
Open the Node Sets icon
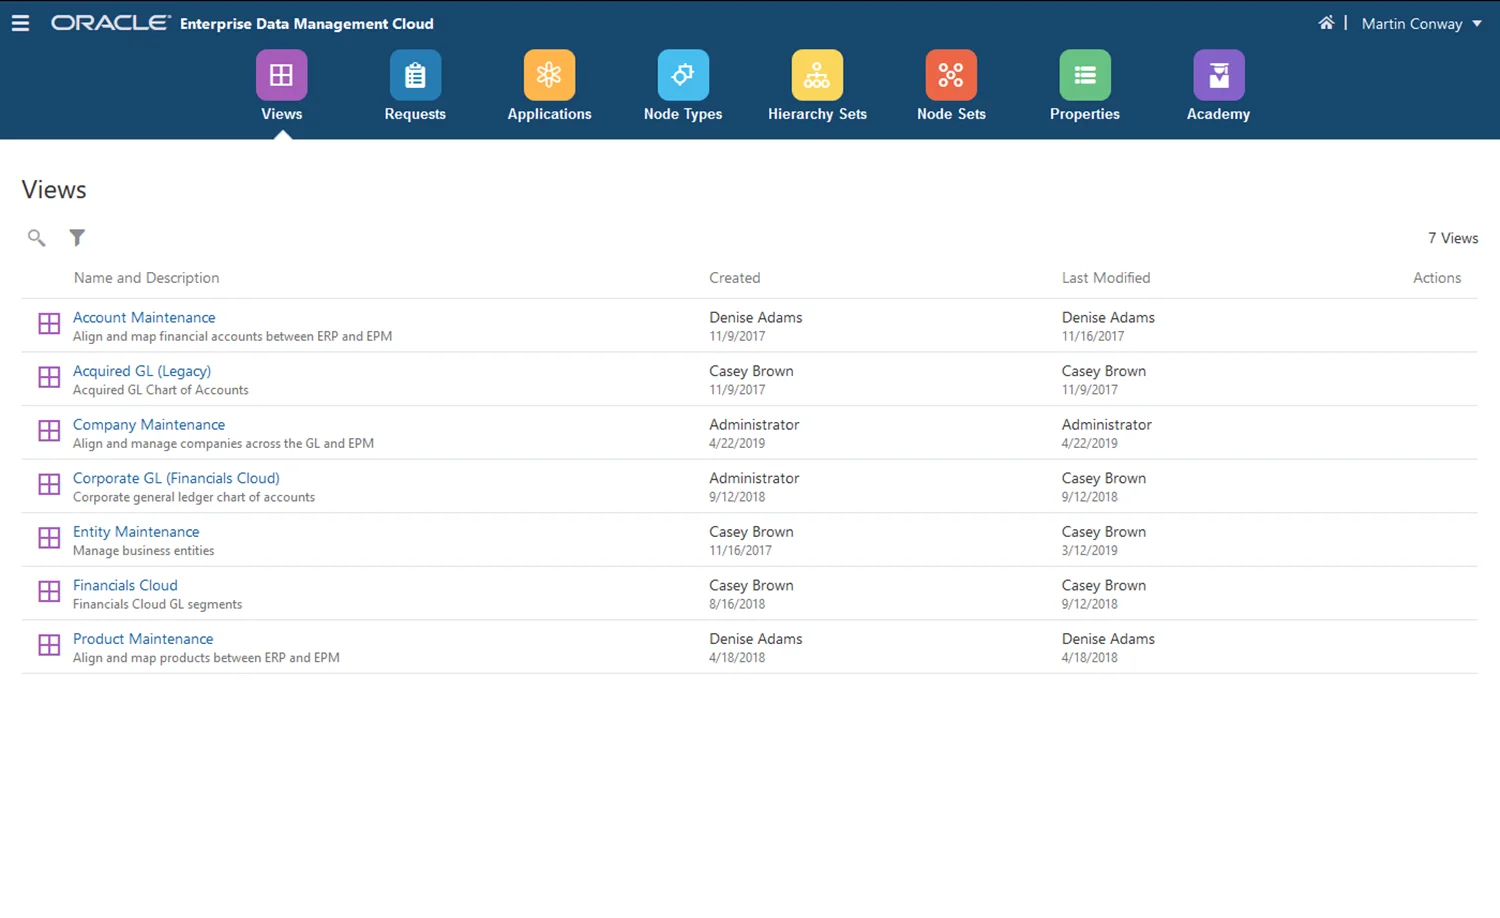[x=951, y=75]
